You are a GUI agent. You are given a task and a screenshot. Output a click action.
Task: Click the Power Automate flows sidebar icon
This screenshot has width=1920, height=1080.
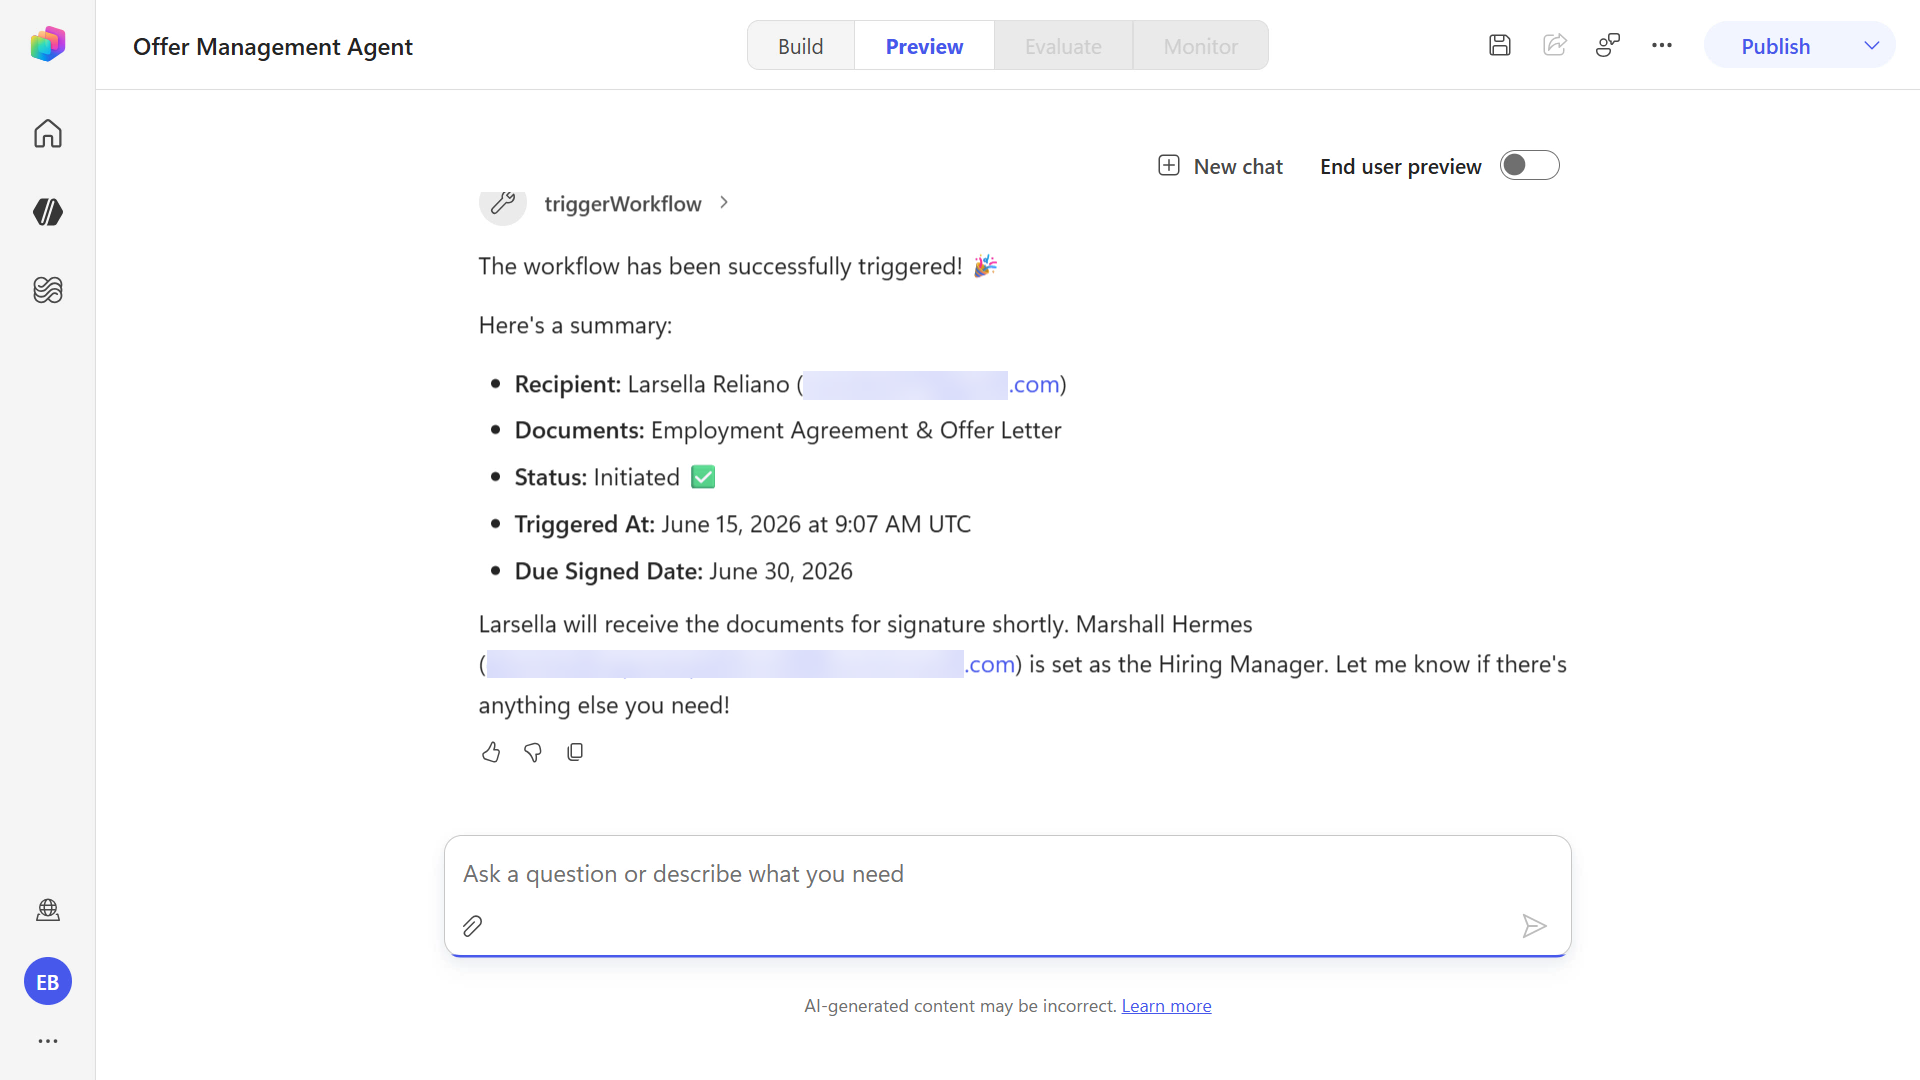(x=47, y=212)
